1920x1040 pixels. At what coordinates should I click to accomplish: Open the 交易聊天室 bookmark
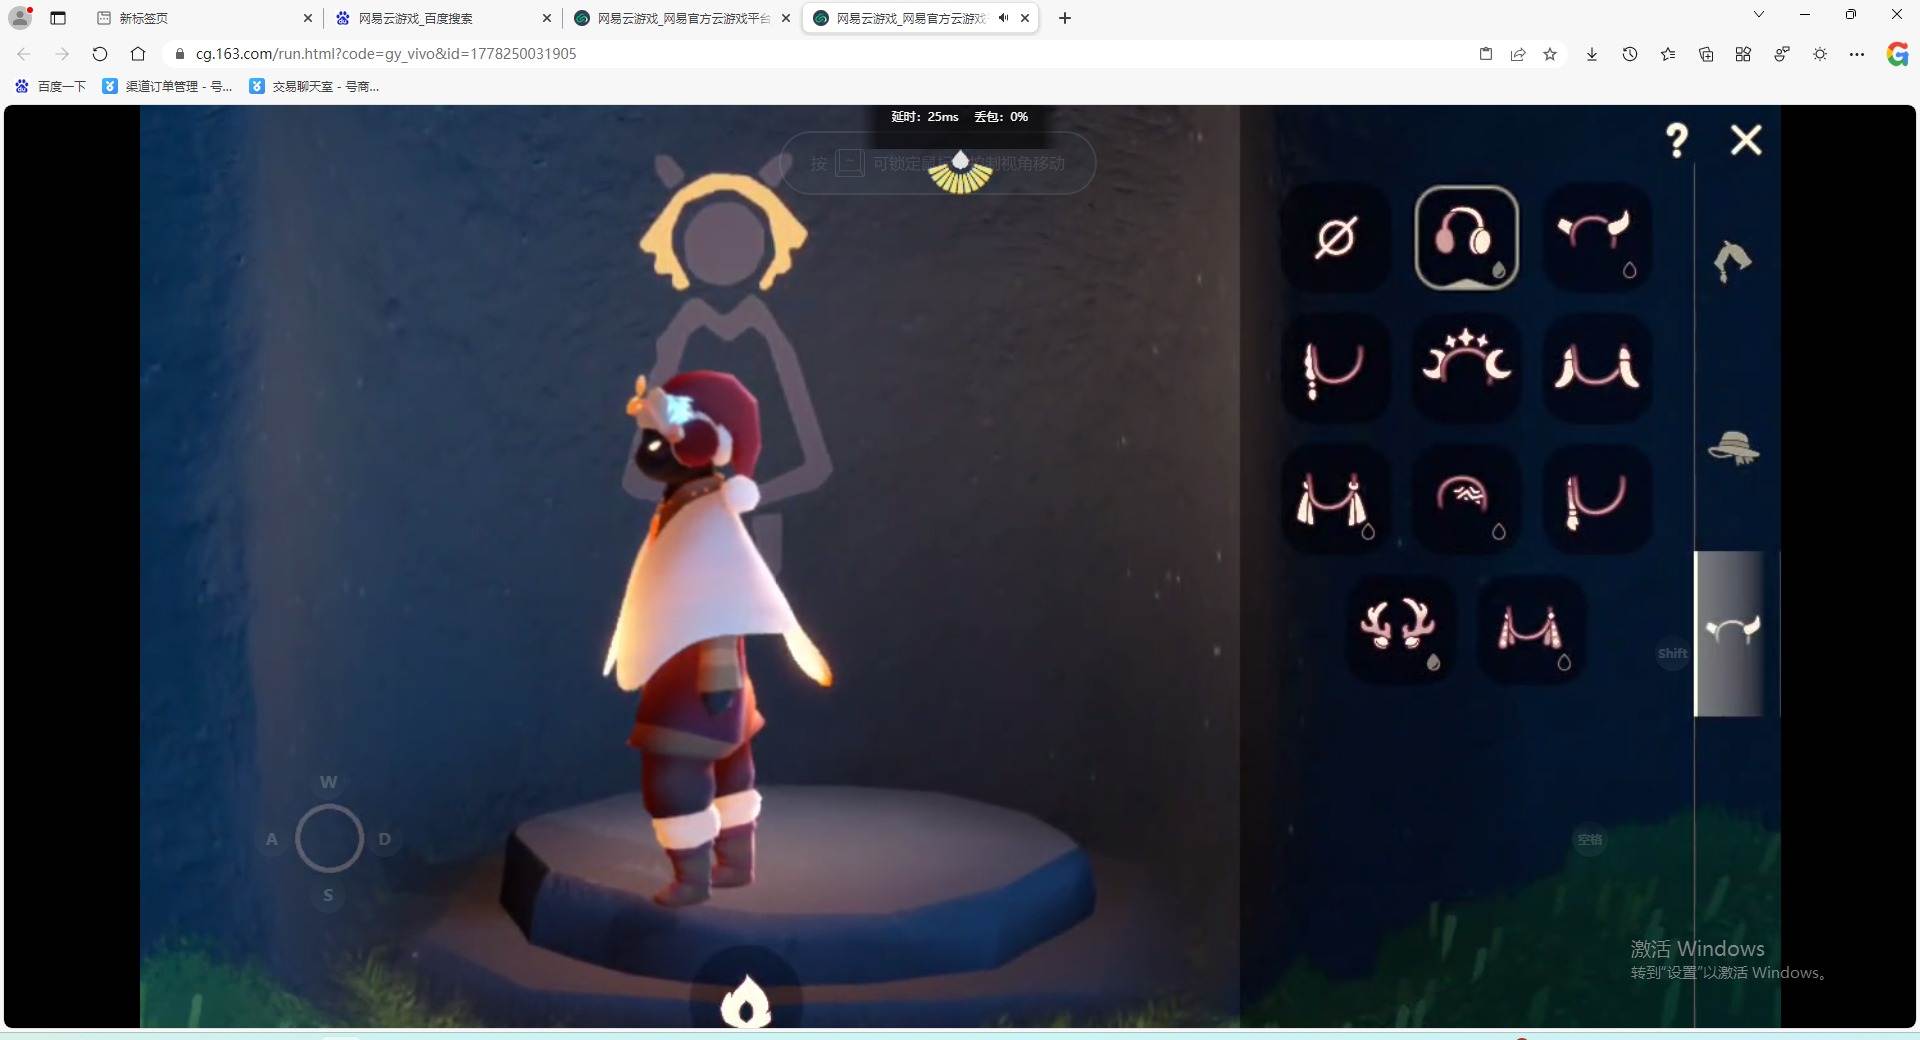(315, 86)
